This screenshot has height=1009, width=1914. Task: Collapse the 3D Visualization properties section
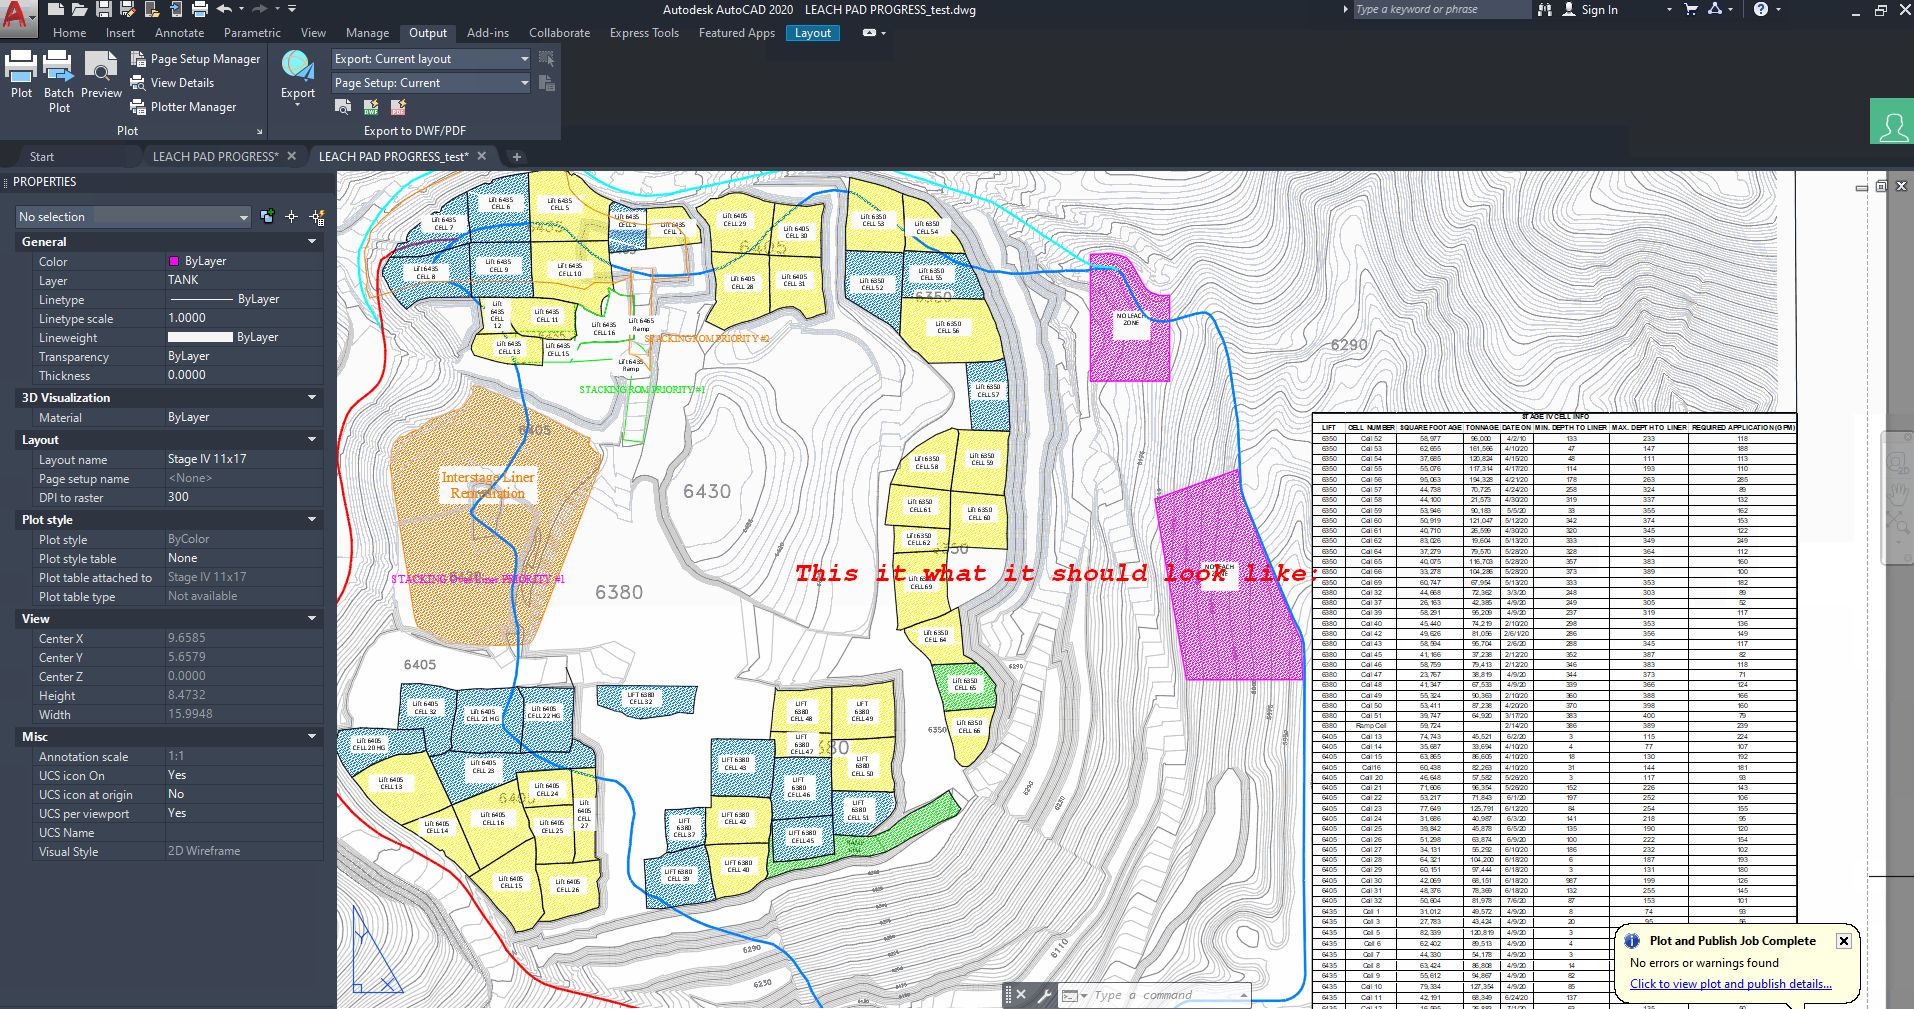[312, 398]
